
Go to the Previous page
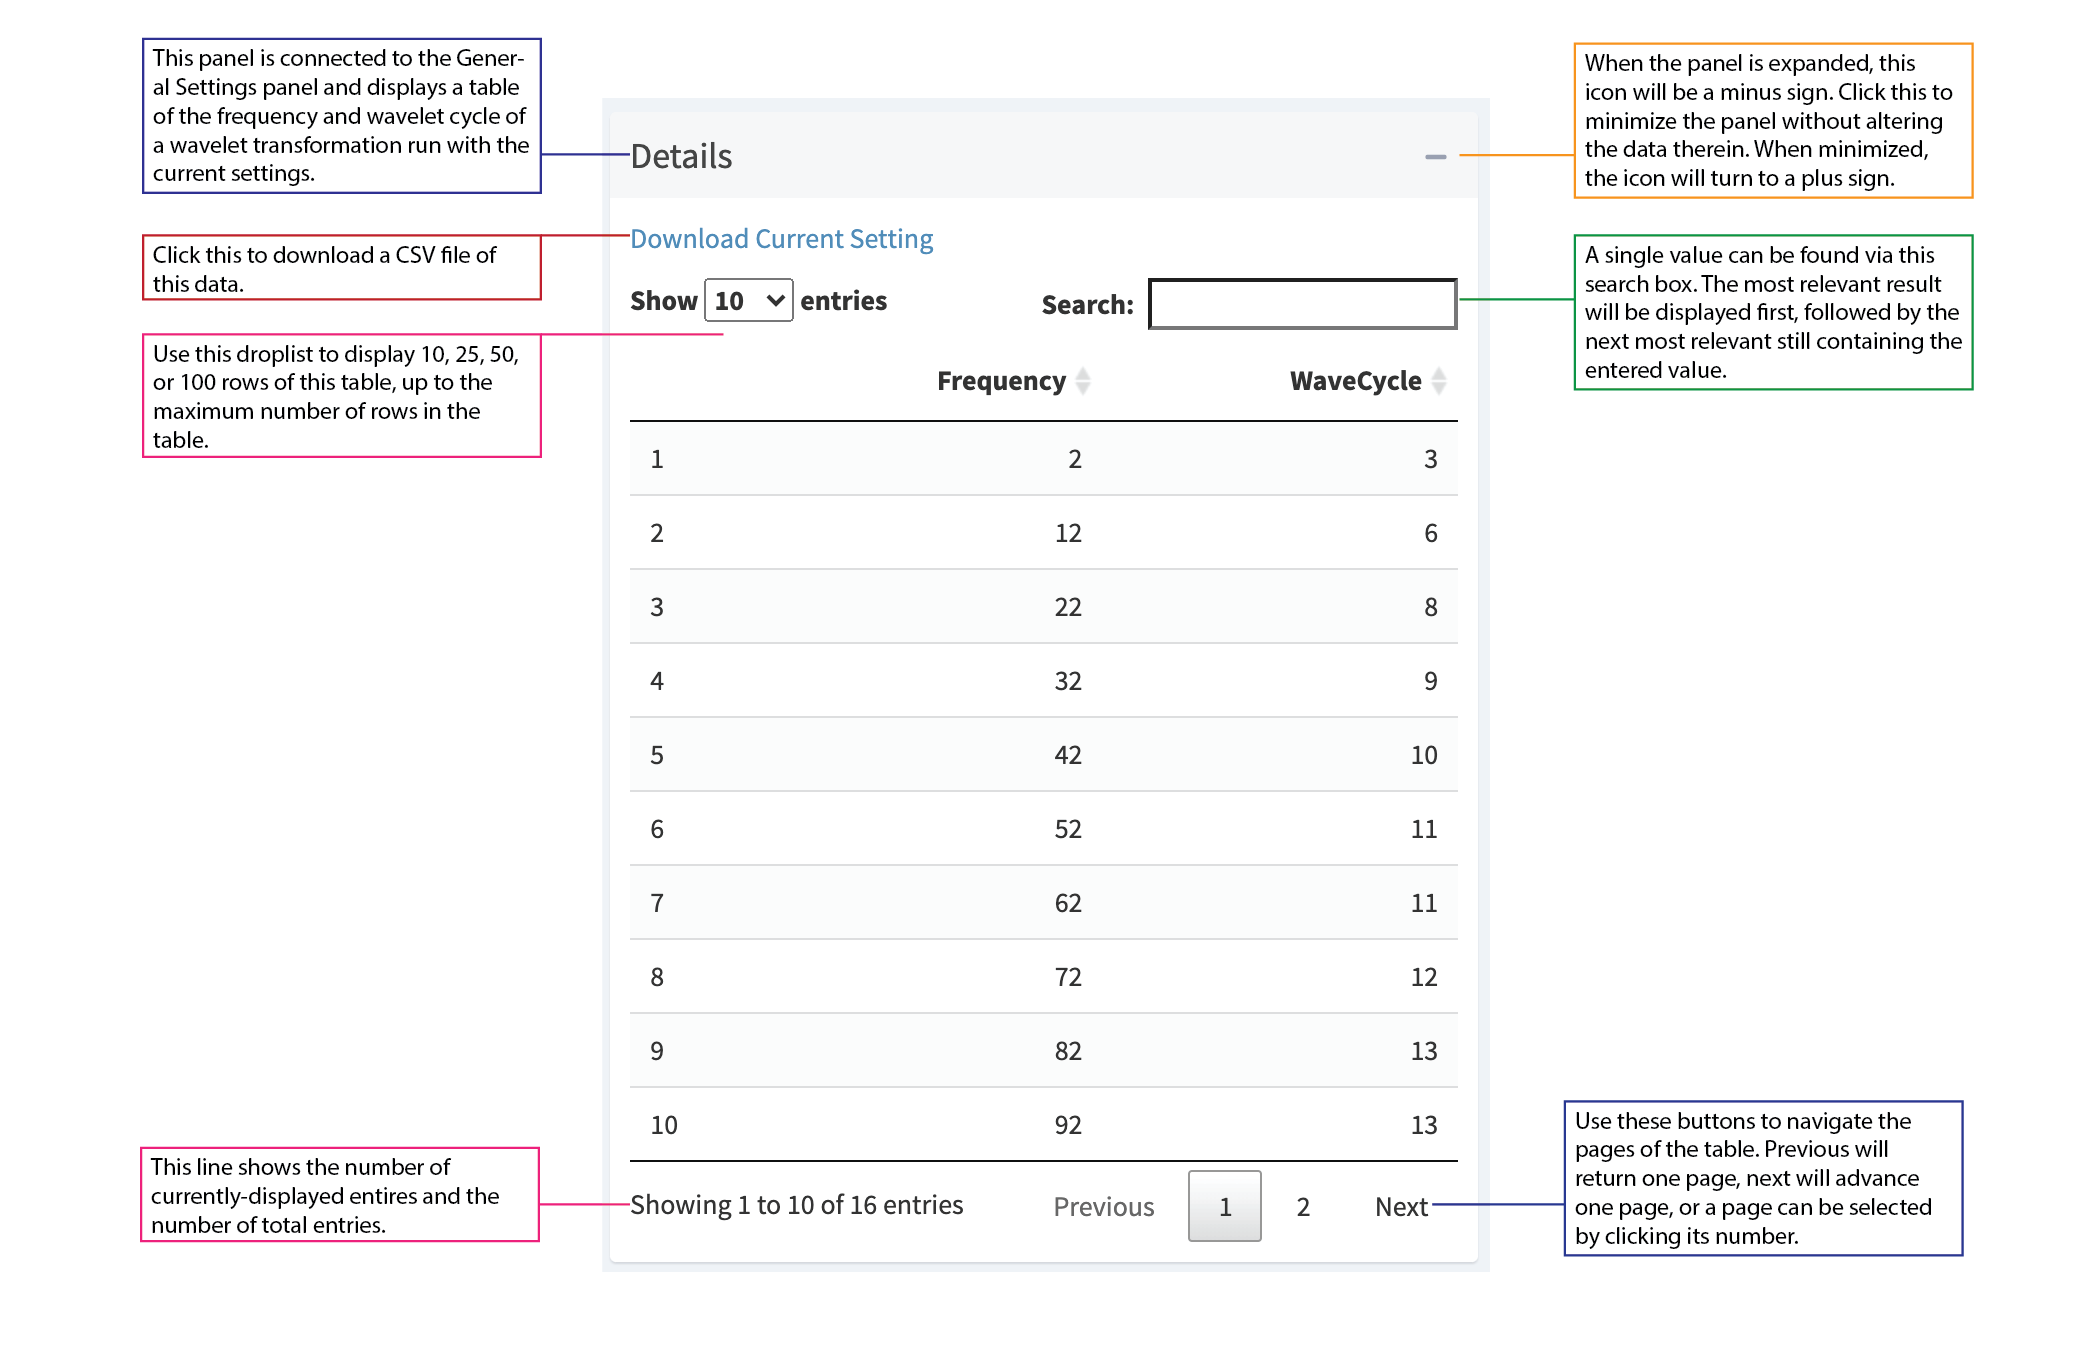(1103, 1207)
